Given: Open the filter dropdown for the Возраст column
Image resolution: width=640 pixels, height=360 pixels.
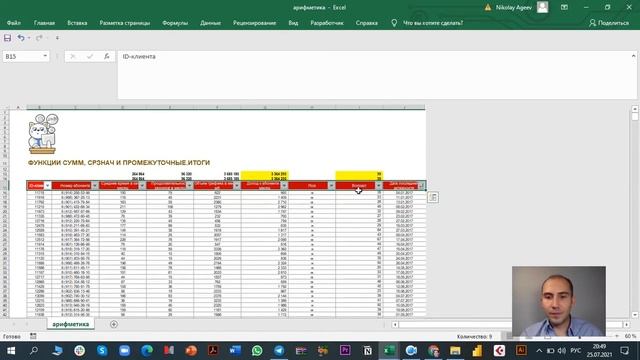Looking at the screenshot, I should click(379, 186).
